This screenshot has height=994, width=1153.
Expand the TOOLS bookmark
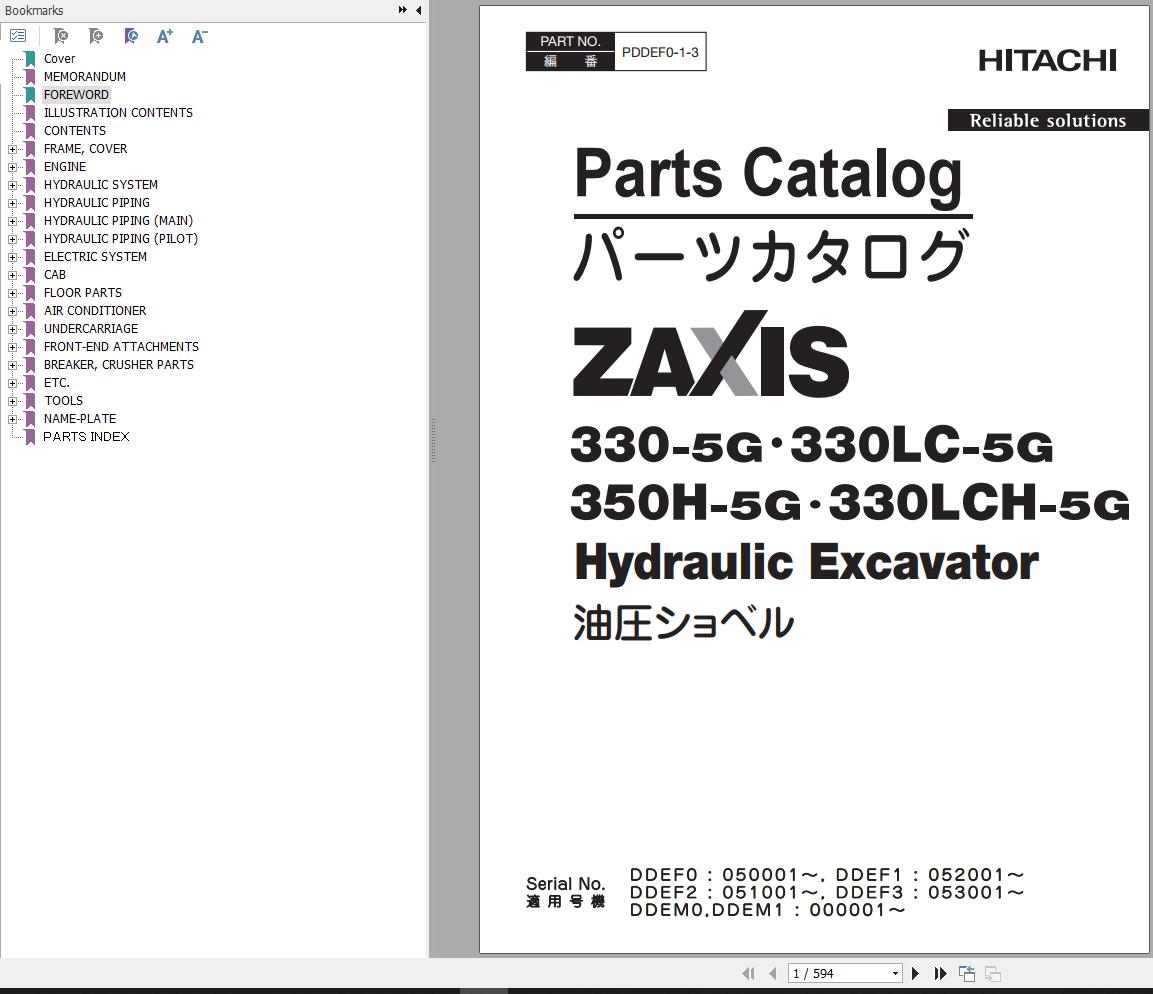point(12,401)
